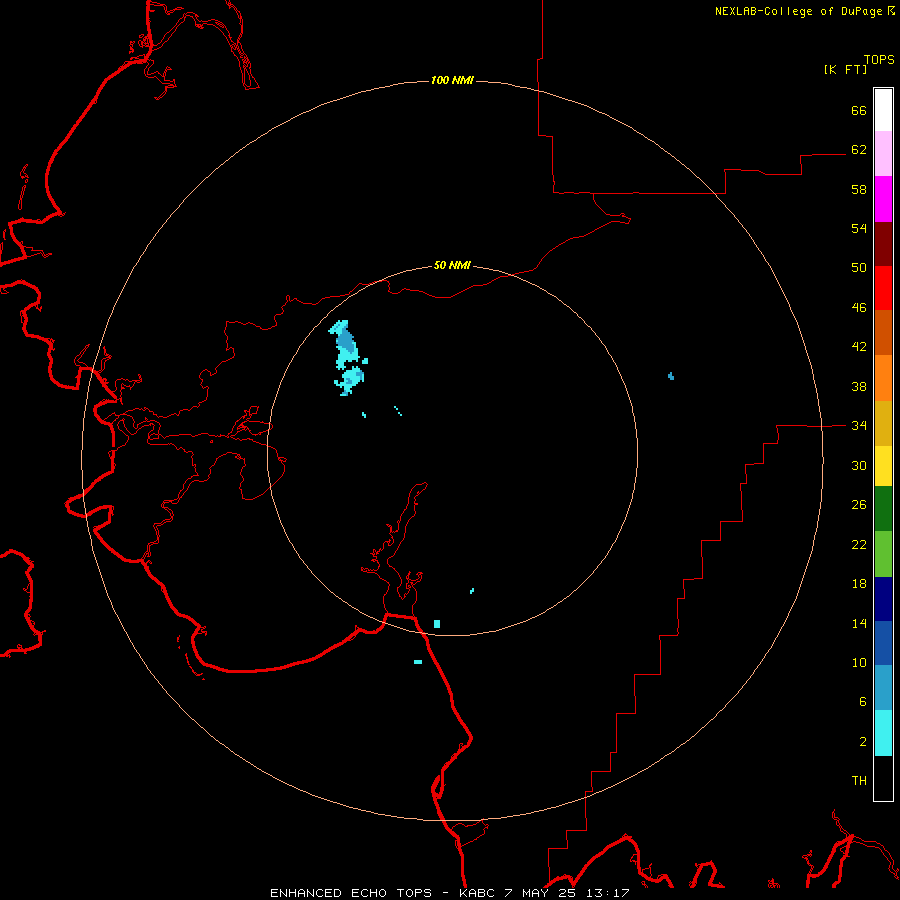Click the legend value "42"

tap(859, 347)
